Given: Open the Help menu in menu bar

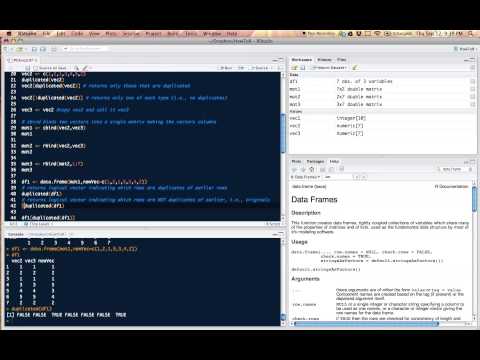Looking at the screenshot, I should [x=232, y=34].
